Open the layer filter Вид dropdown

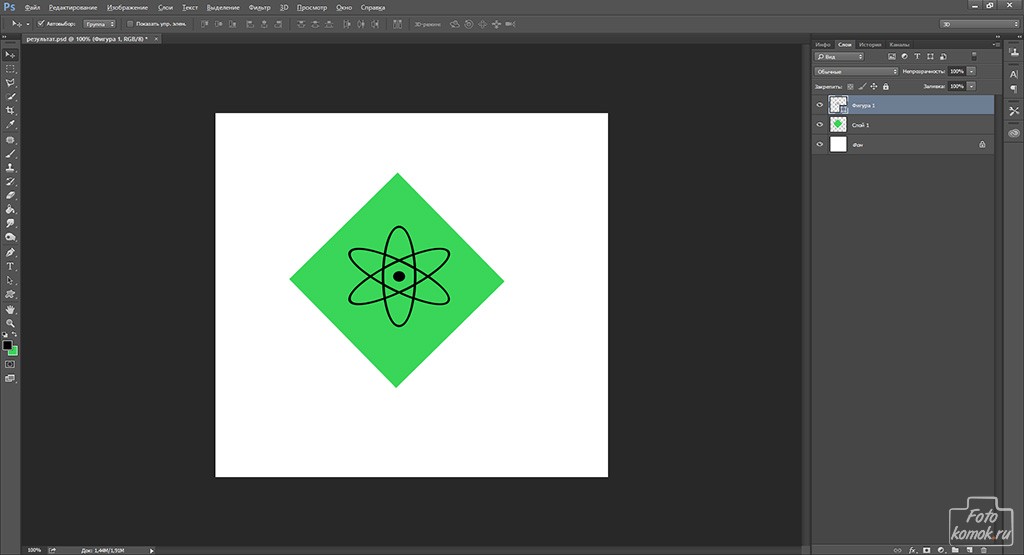[x=839, y=57]
